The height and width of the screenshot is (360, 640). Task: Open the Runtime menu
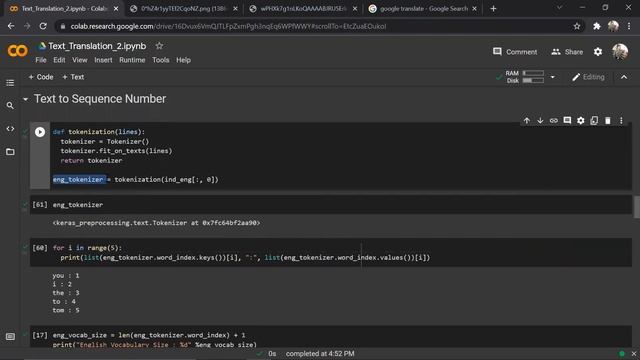click(x=132, y=60)
